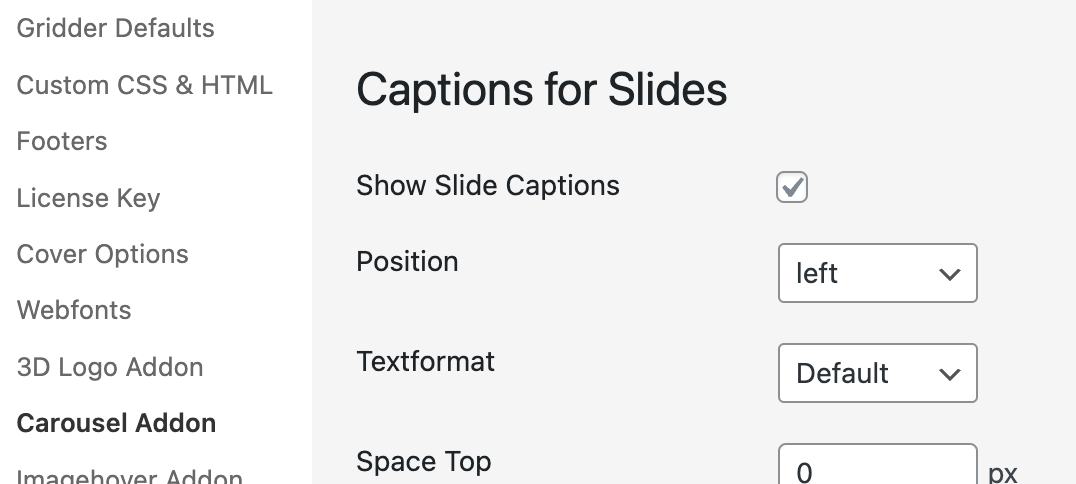Open the Gridder Defaults settings page
1076x484 pixels.
coord(115,28)
